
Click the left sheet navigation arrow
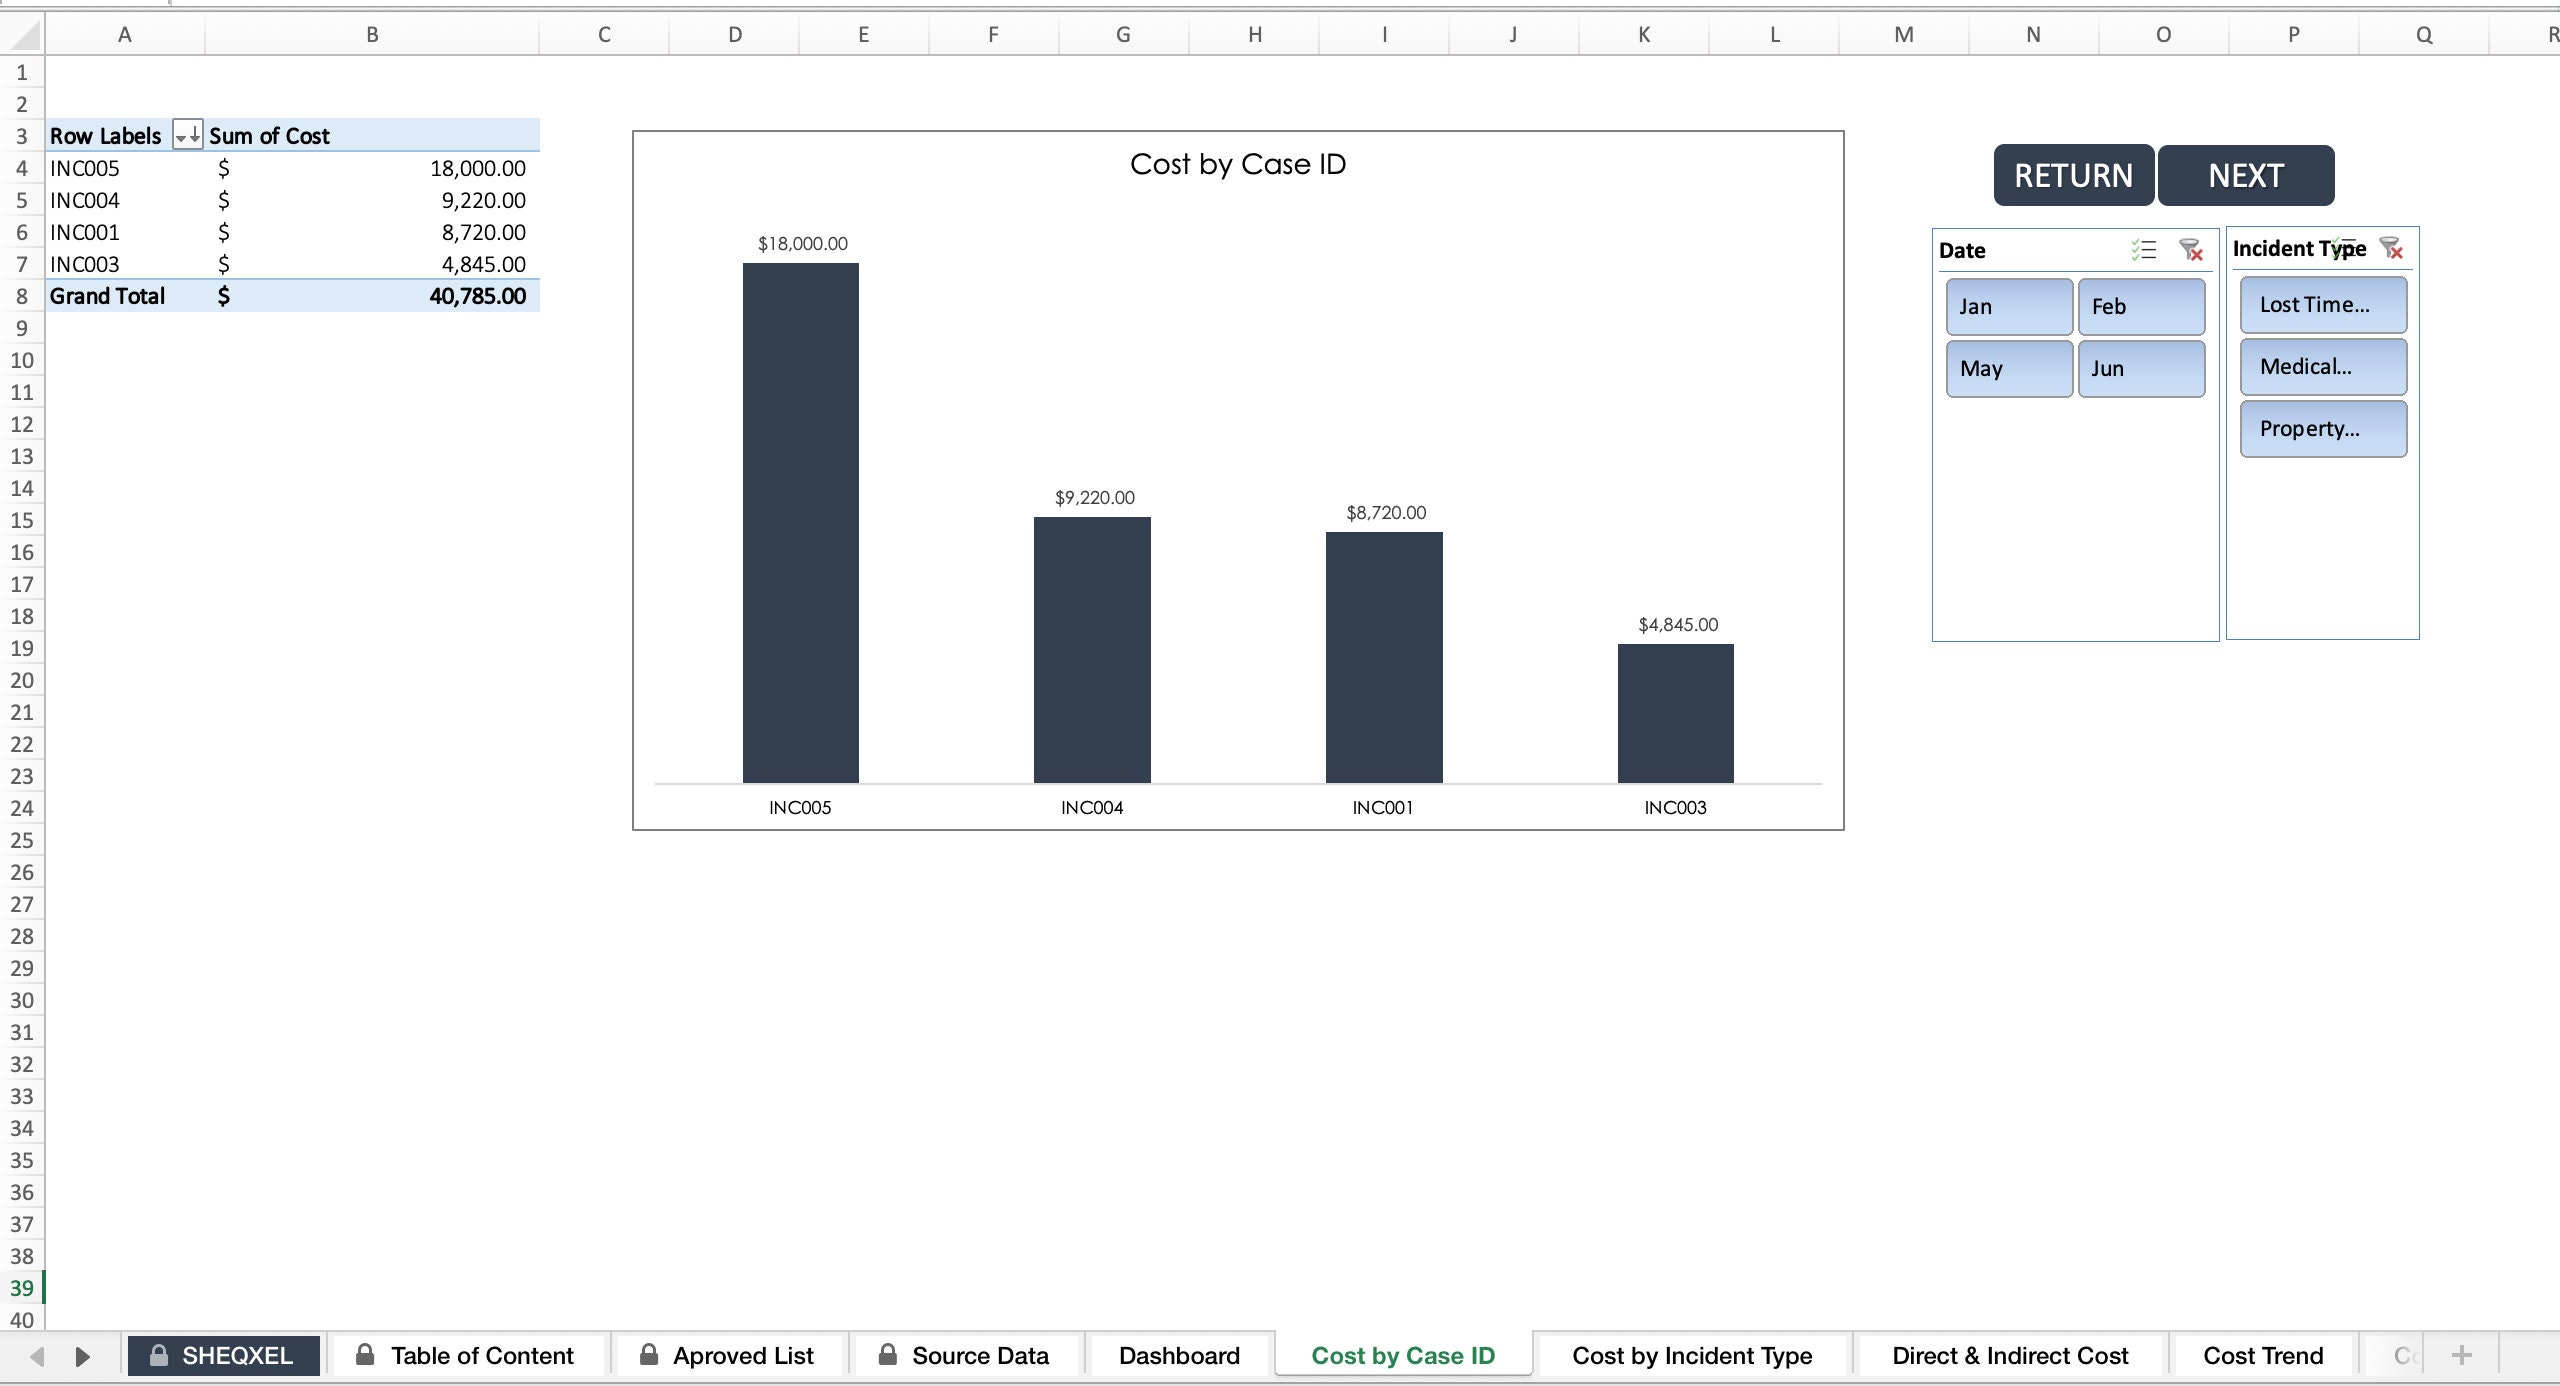[x=37, y=1356]
